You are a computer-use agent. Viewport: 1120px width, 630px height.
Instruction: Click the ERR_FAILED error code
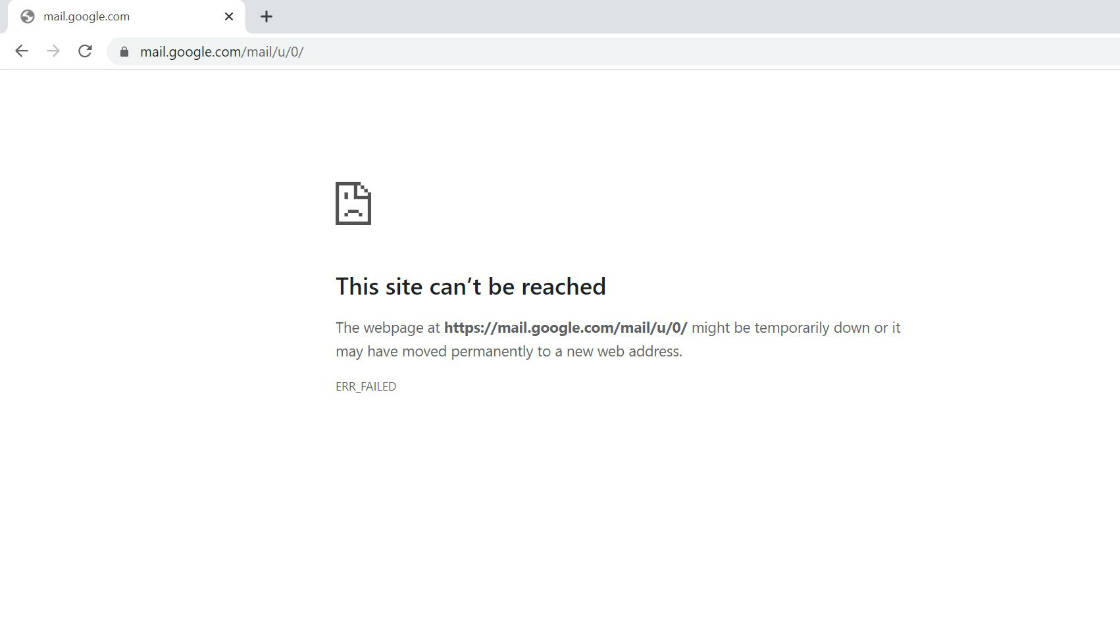click(x=366, y=386)
